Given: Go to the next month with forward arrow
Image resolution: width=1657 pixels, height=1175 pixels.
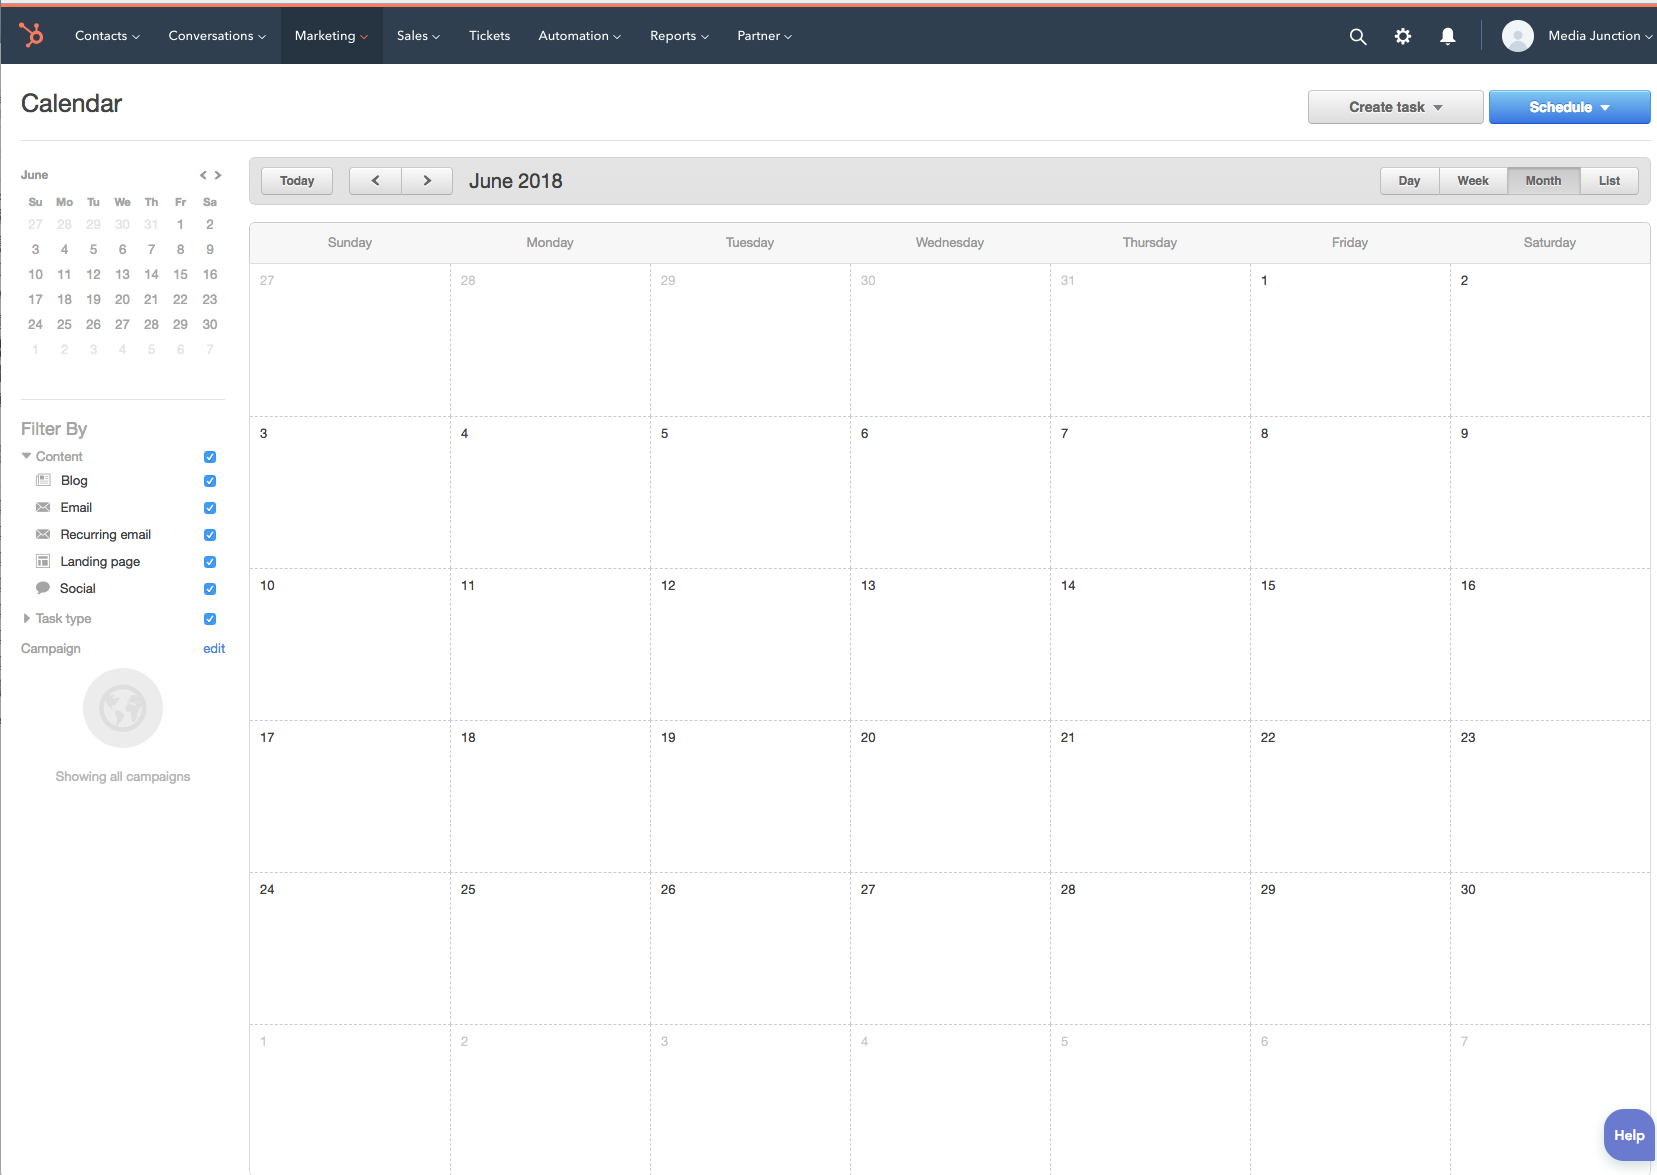Looking at the screenshot, I should (x=427, y=181).
